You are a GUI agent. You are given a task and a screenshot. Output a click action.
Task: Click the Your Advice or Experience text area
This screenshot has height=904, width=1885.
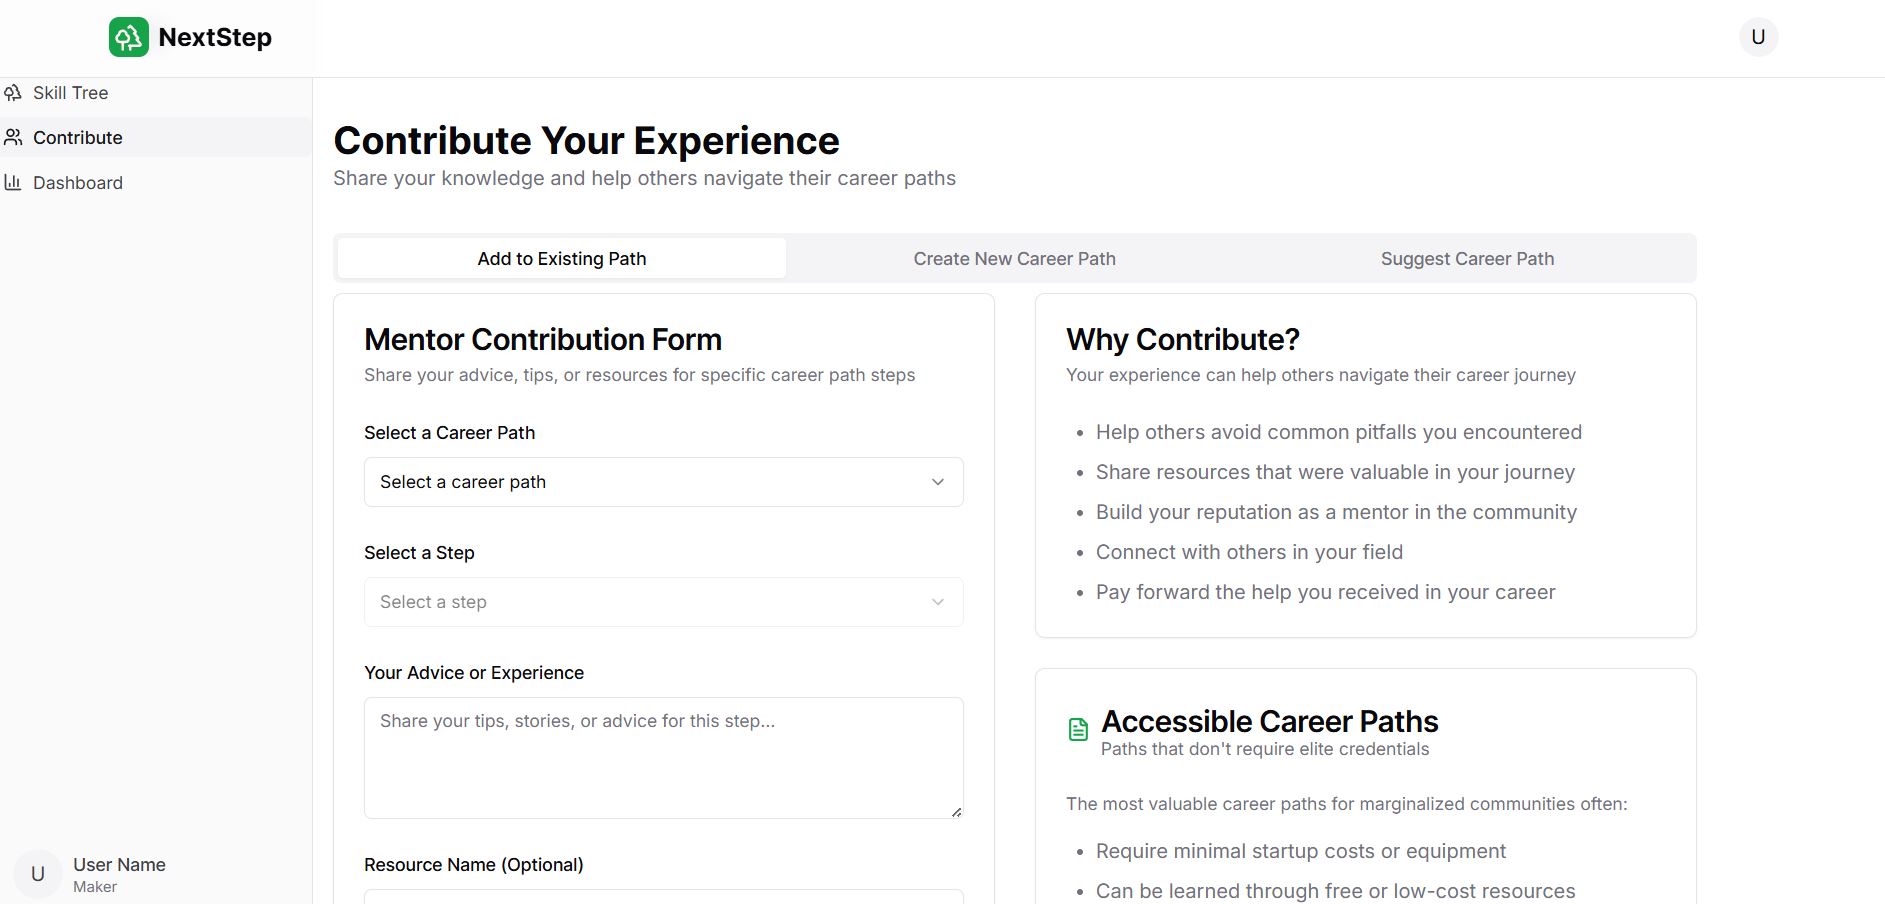(663, 757)
